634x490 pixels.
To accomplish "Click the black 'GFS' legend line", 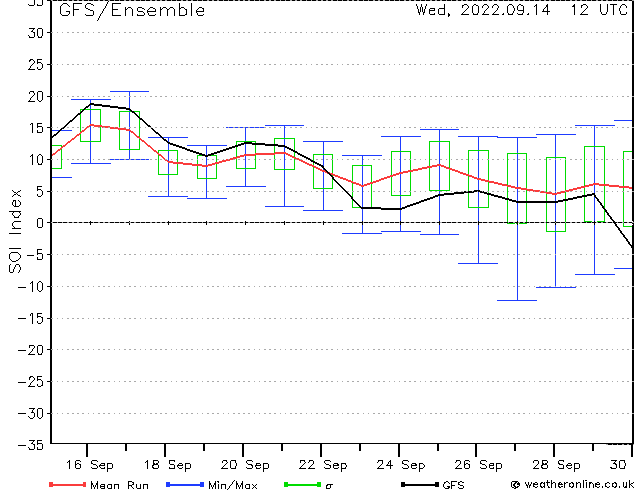I will (420, 484).
